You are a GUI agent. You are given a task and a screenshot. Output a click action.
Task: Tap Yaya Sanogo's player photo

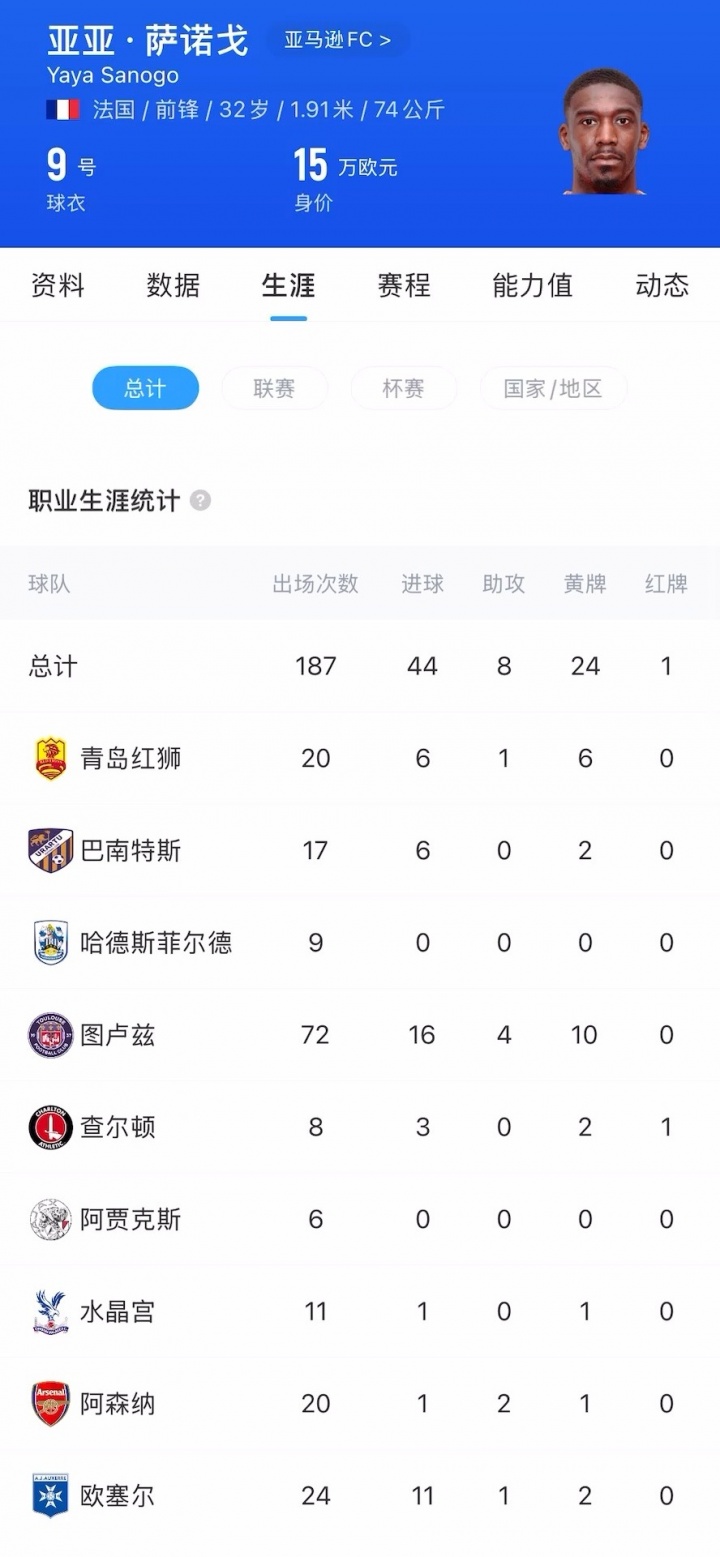click(603, 132)
